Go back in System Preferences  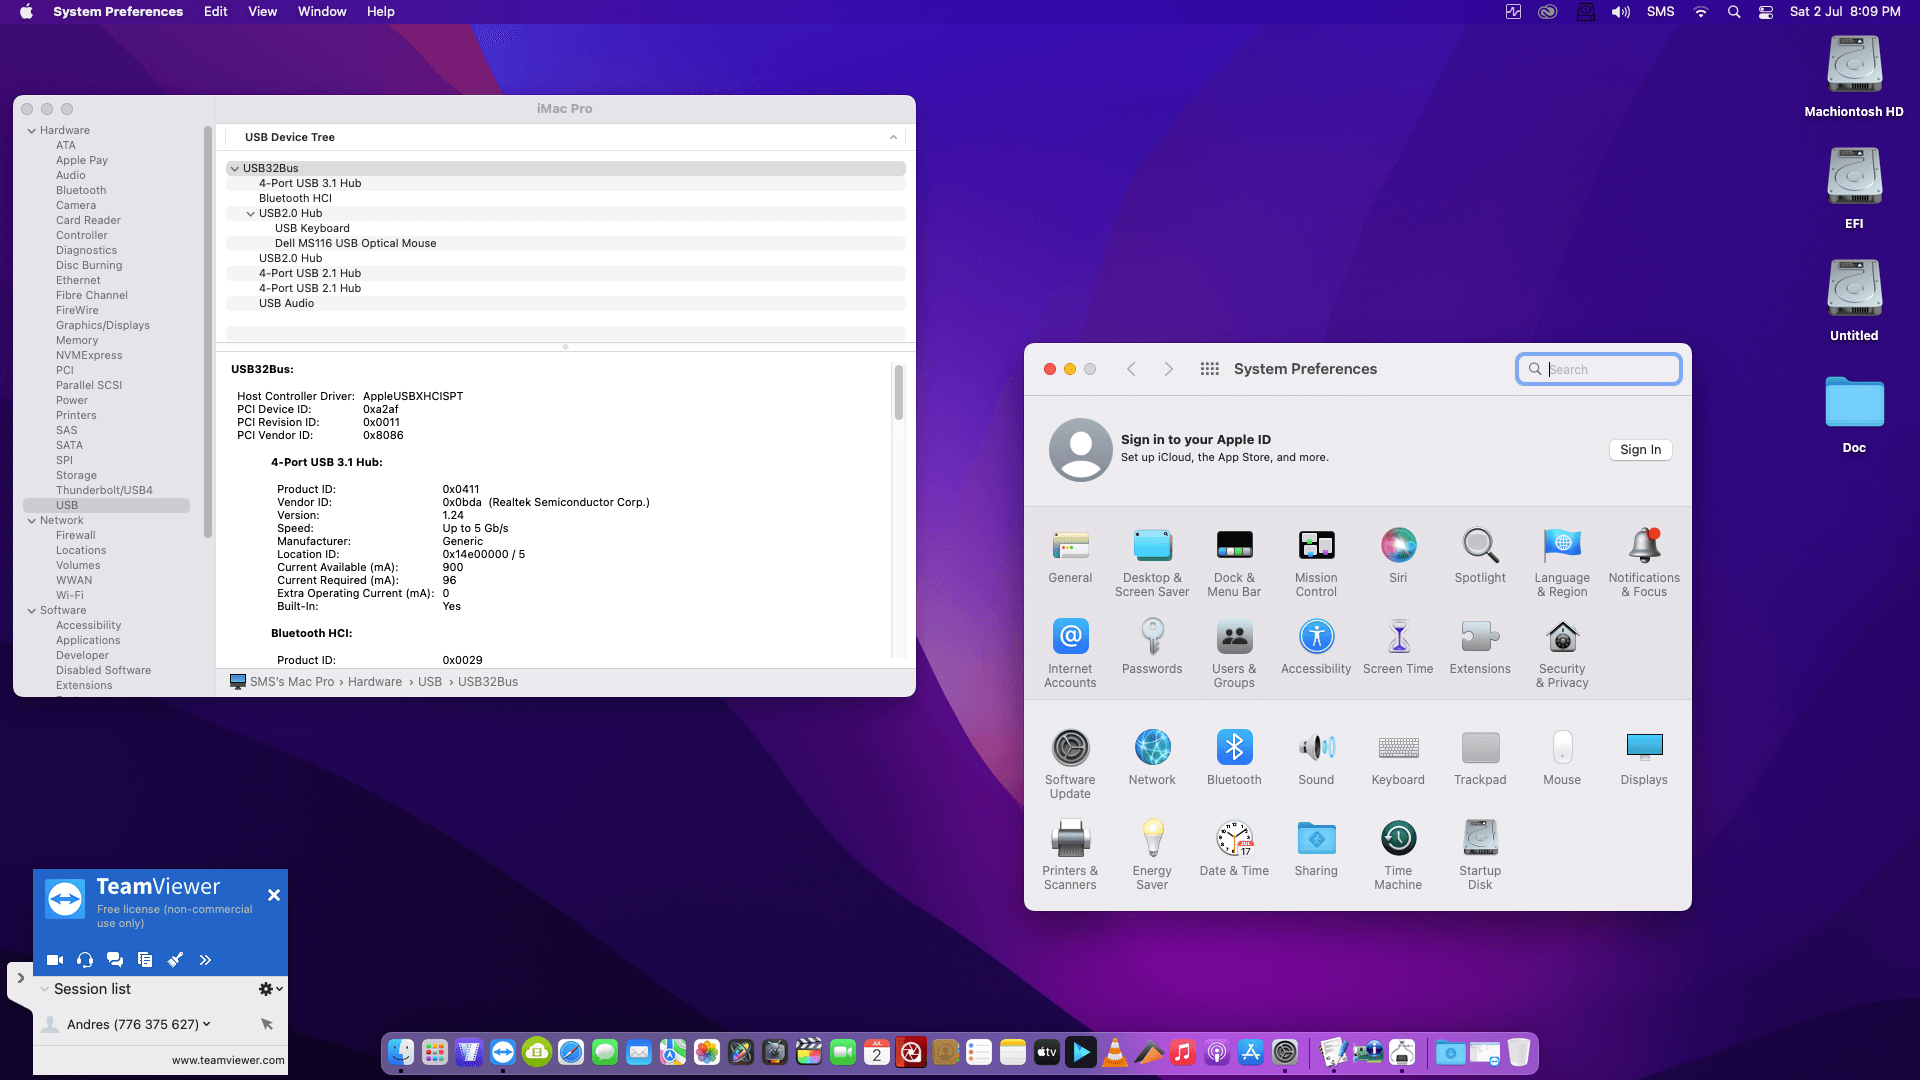pos(1131,369)
